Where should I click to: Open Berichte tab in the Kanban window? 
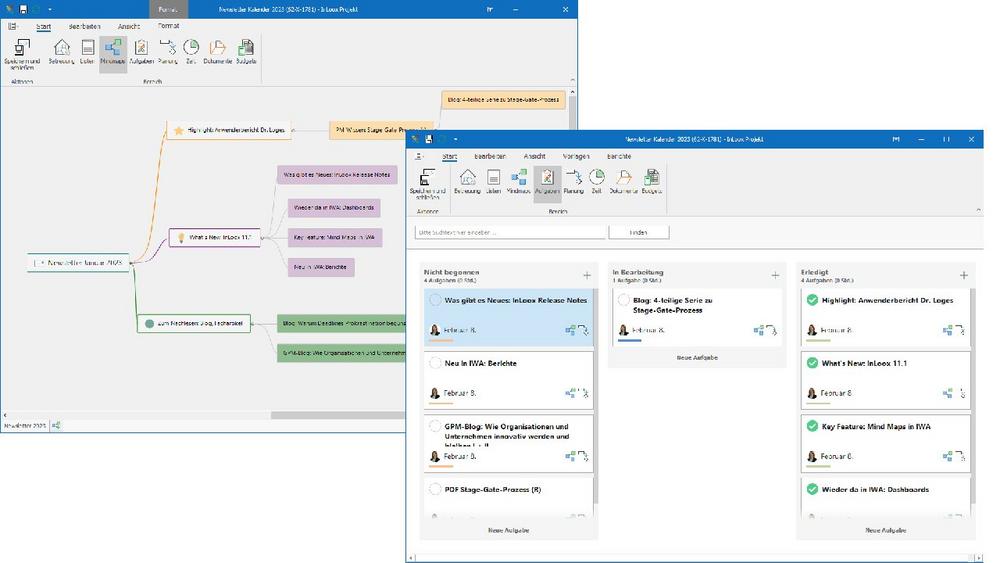pyautogui.click(x=619, y=156)
